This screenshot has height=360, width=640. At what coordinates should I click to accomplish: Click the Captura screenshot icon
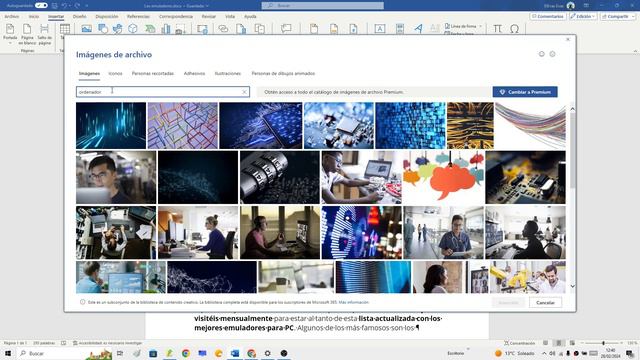pyautogui.click(x=180, y=29)
